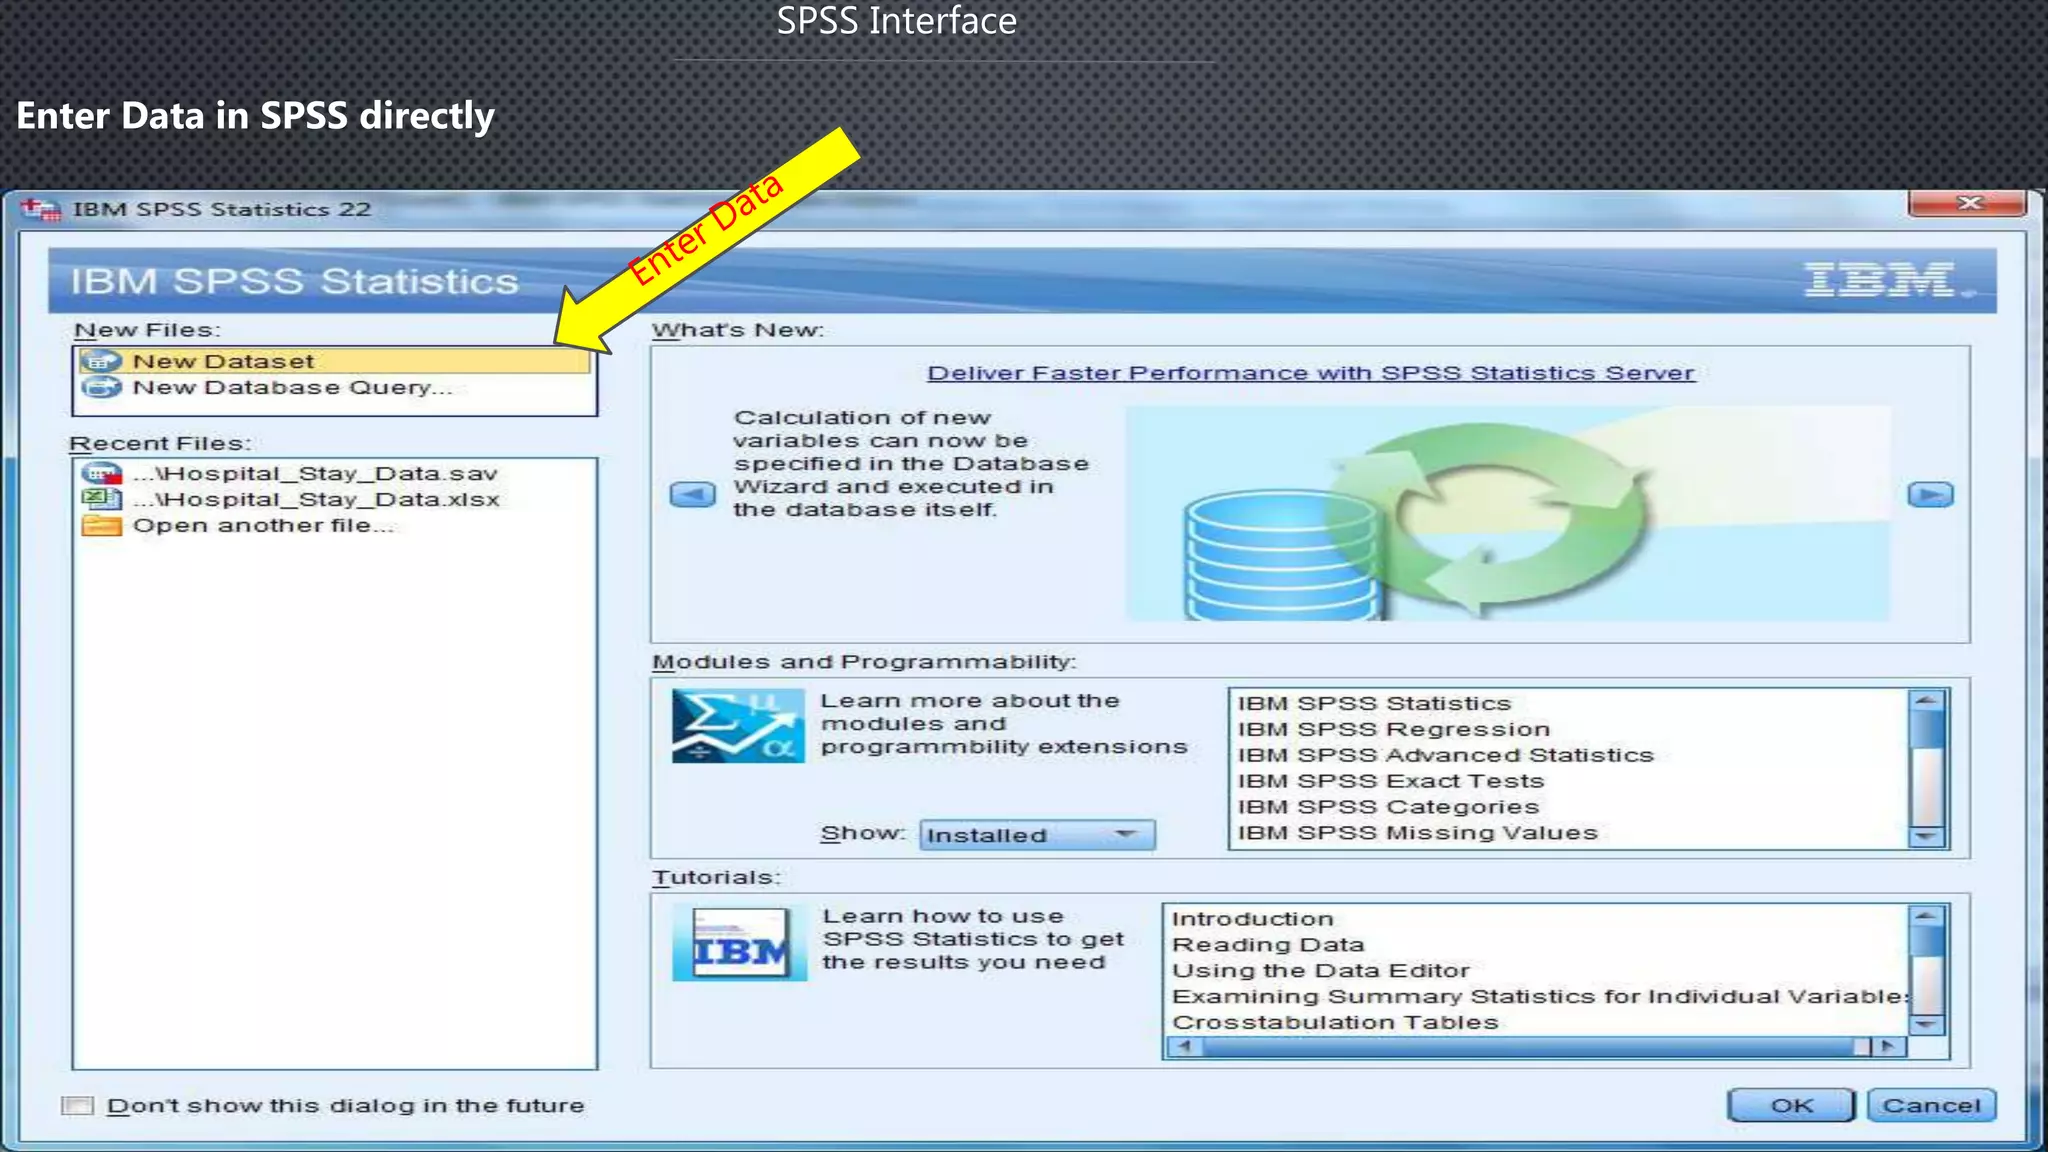Click the Open another file folder icon
Screen dimensions: 2048x1152
click(101, 525)
